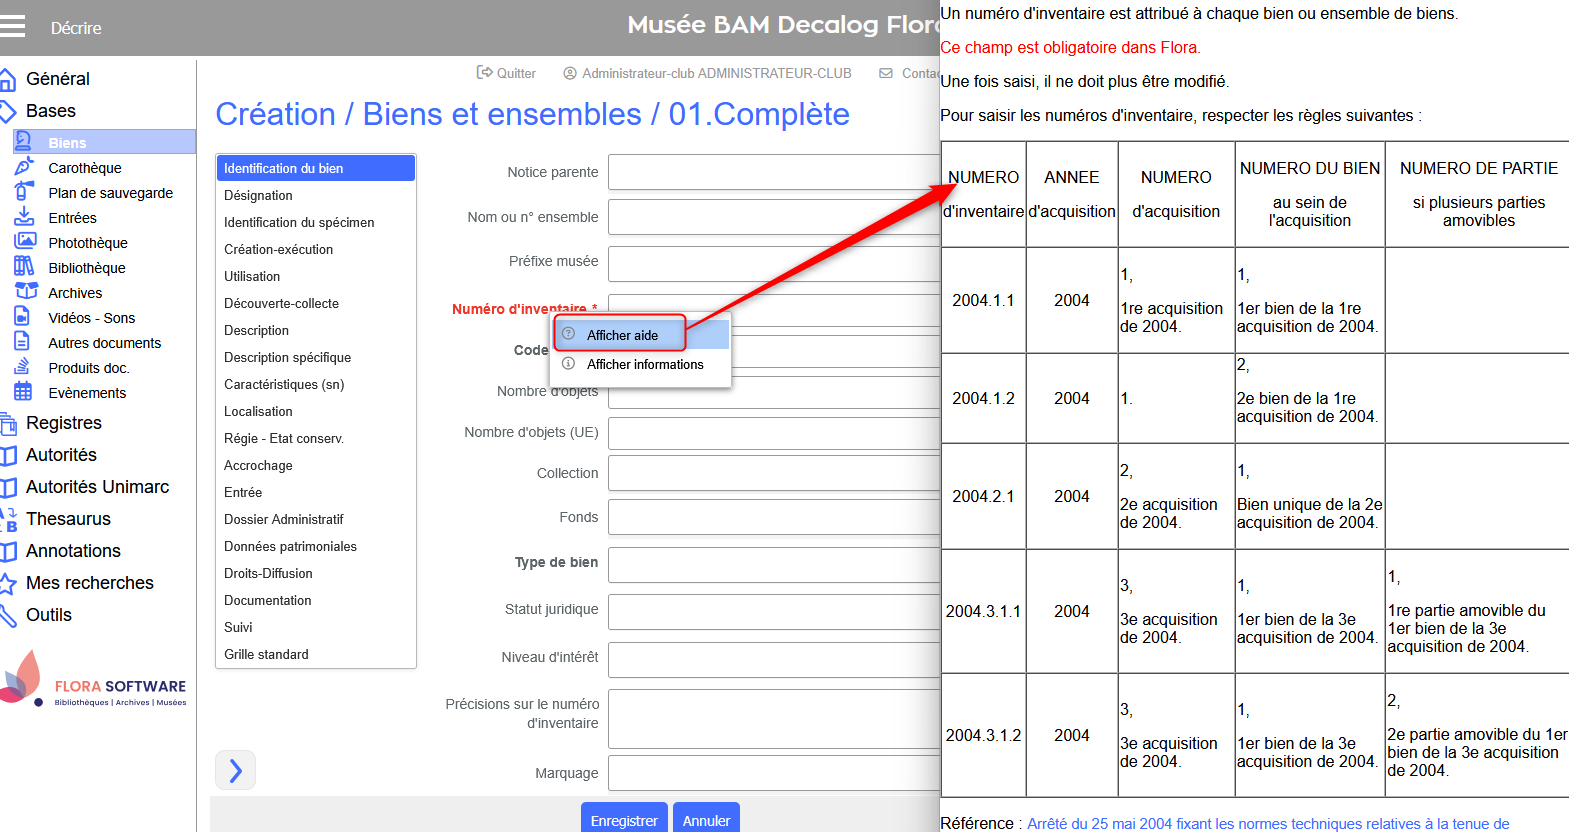
Task: Open the Evènements database
Action: [x=87, y=393]
